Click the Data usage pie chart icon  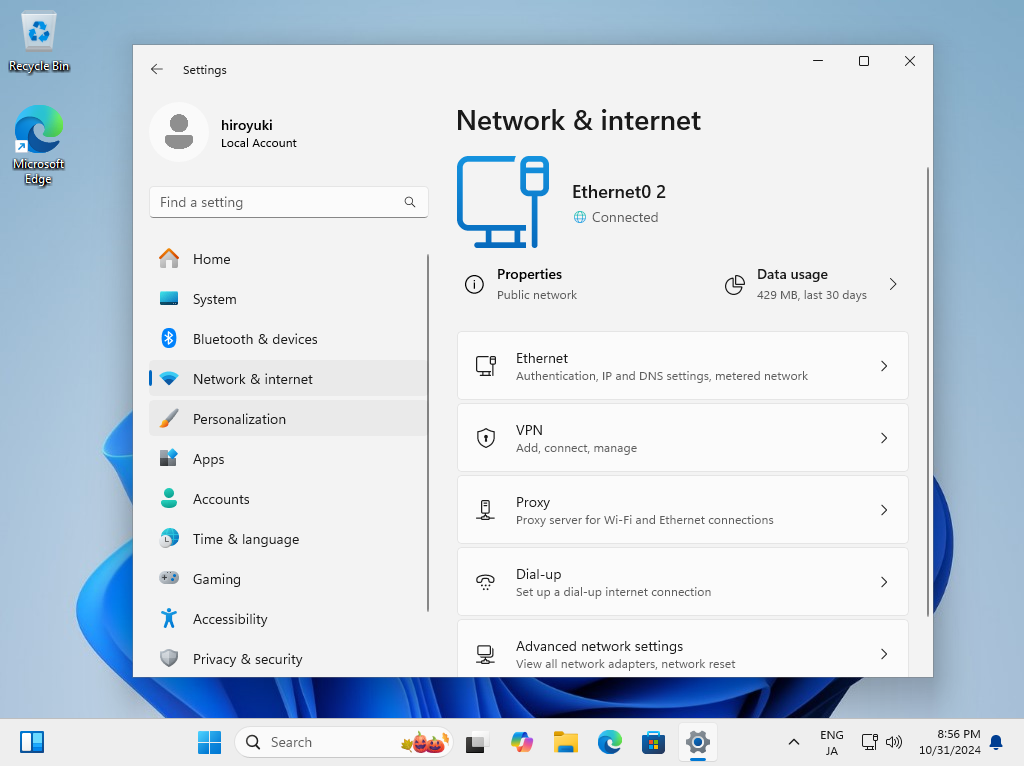coord(735,285)
